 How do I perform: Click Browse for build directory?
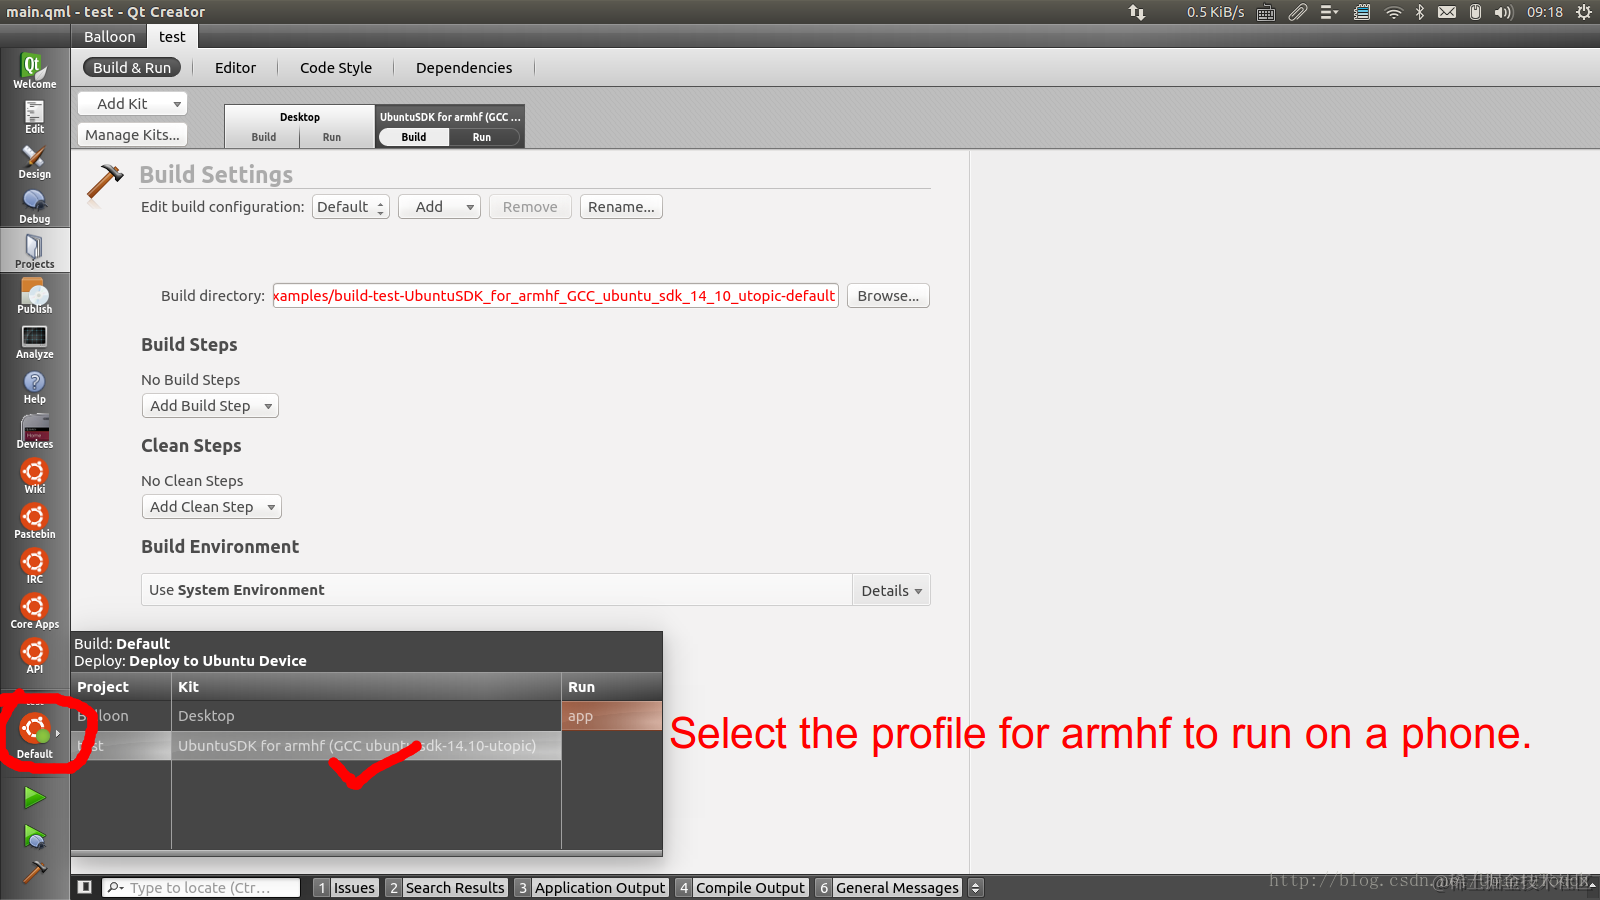[888, 296]
